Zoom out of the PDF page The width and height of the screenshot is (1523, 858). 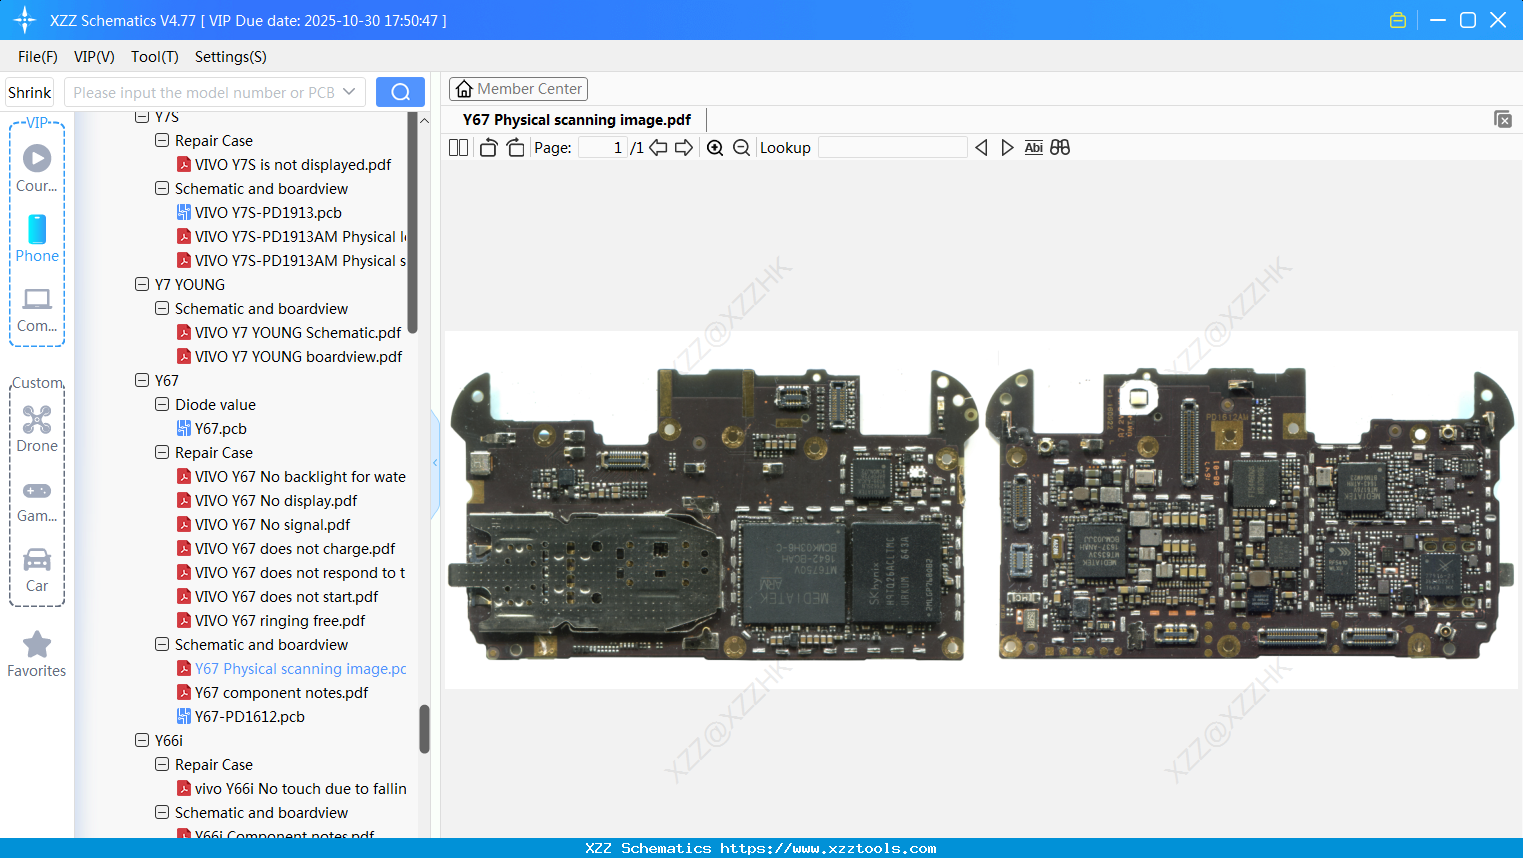(741, 147)
